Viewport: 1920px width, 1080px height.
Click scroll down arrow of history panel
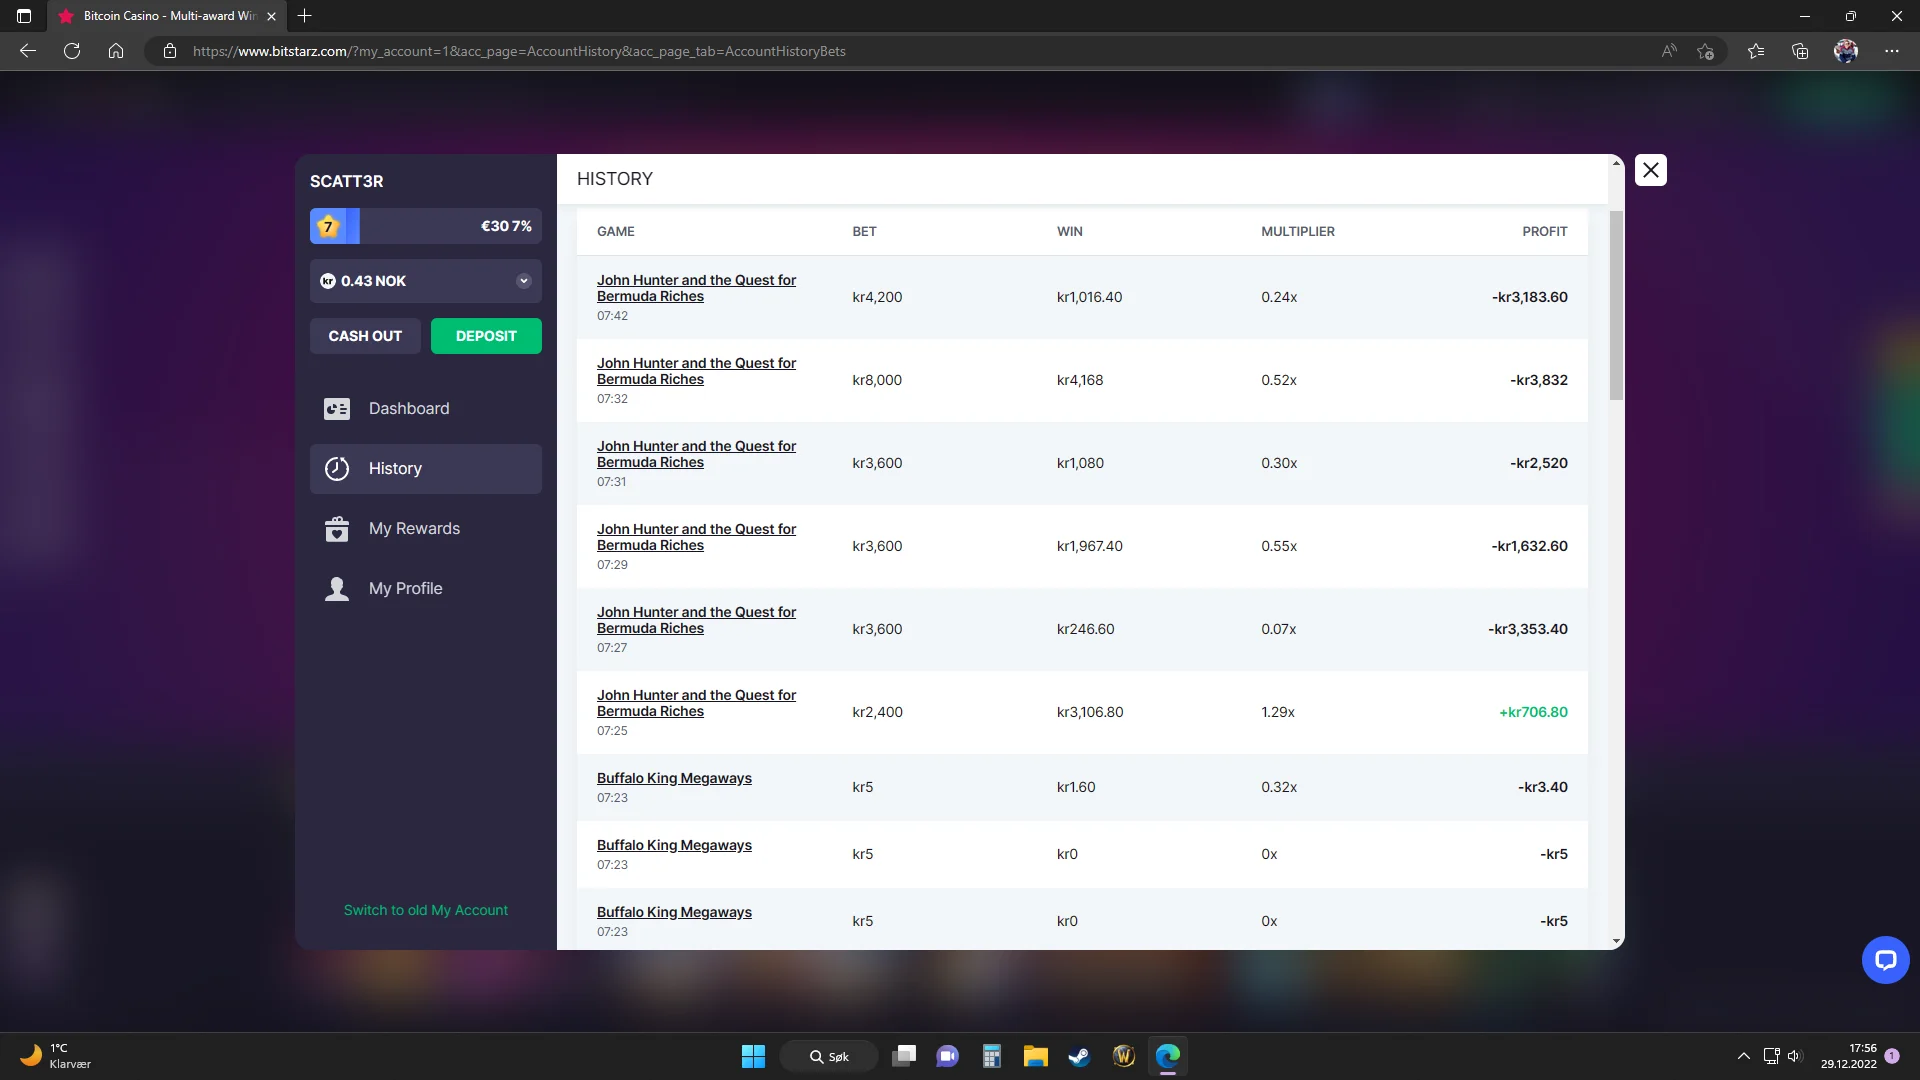[1616, 942]
